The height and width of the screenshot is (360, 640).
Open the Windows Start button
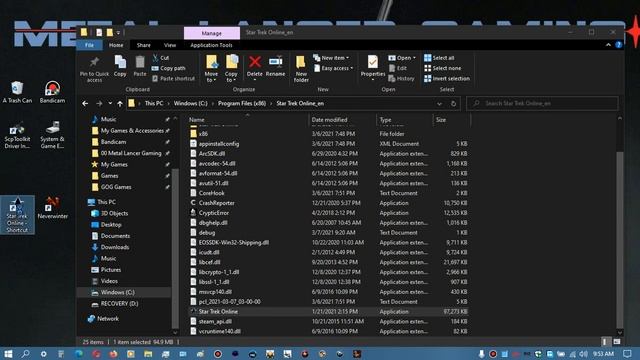click(x=8, y=353)
